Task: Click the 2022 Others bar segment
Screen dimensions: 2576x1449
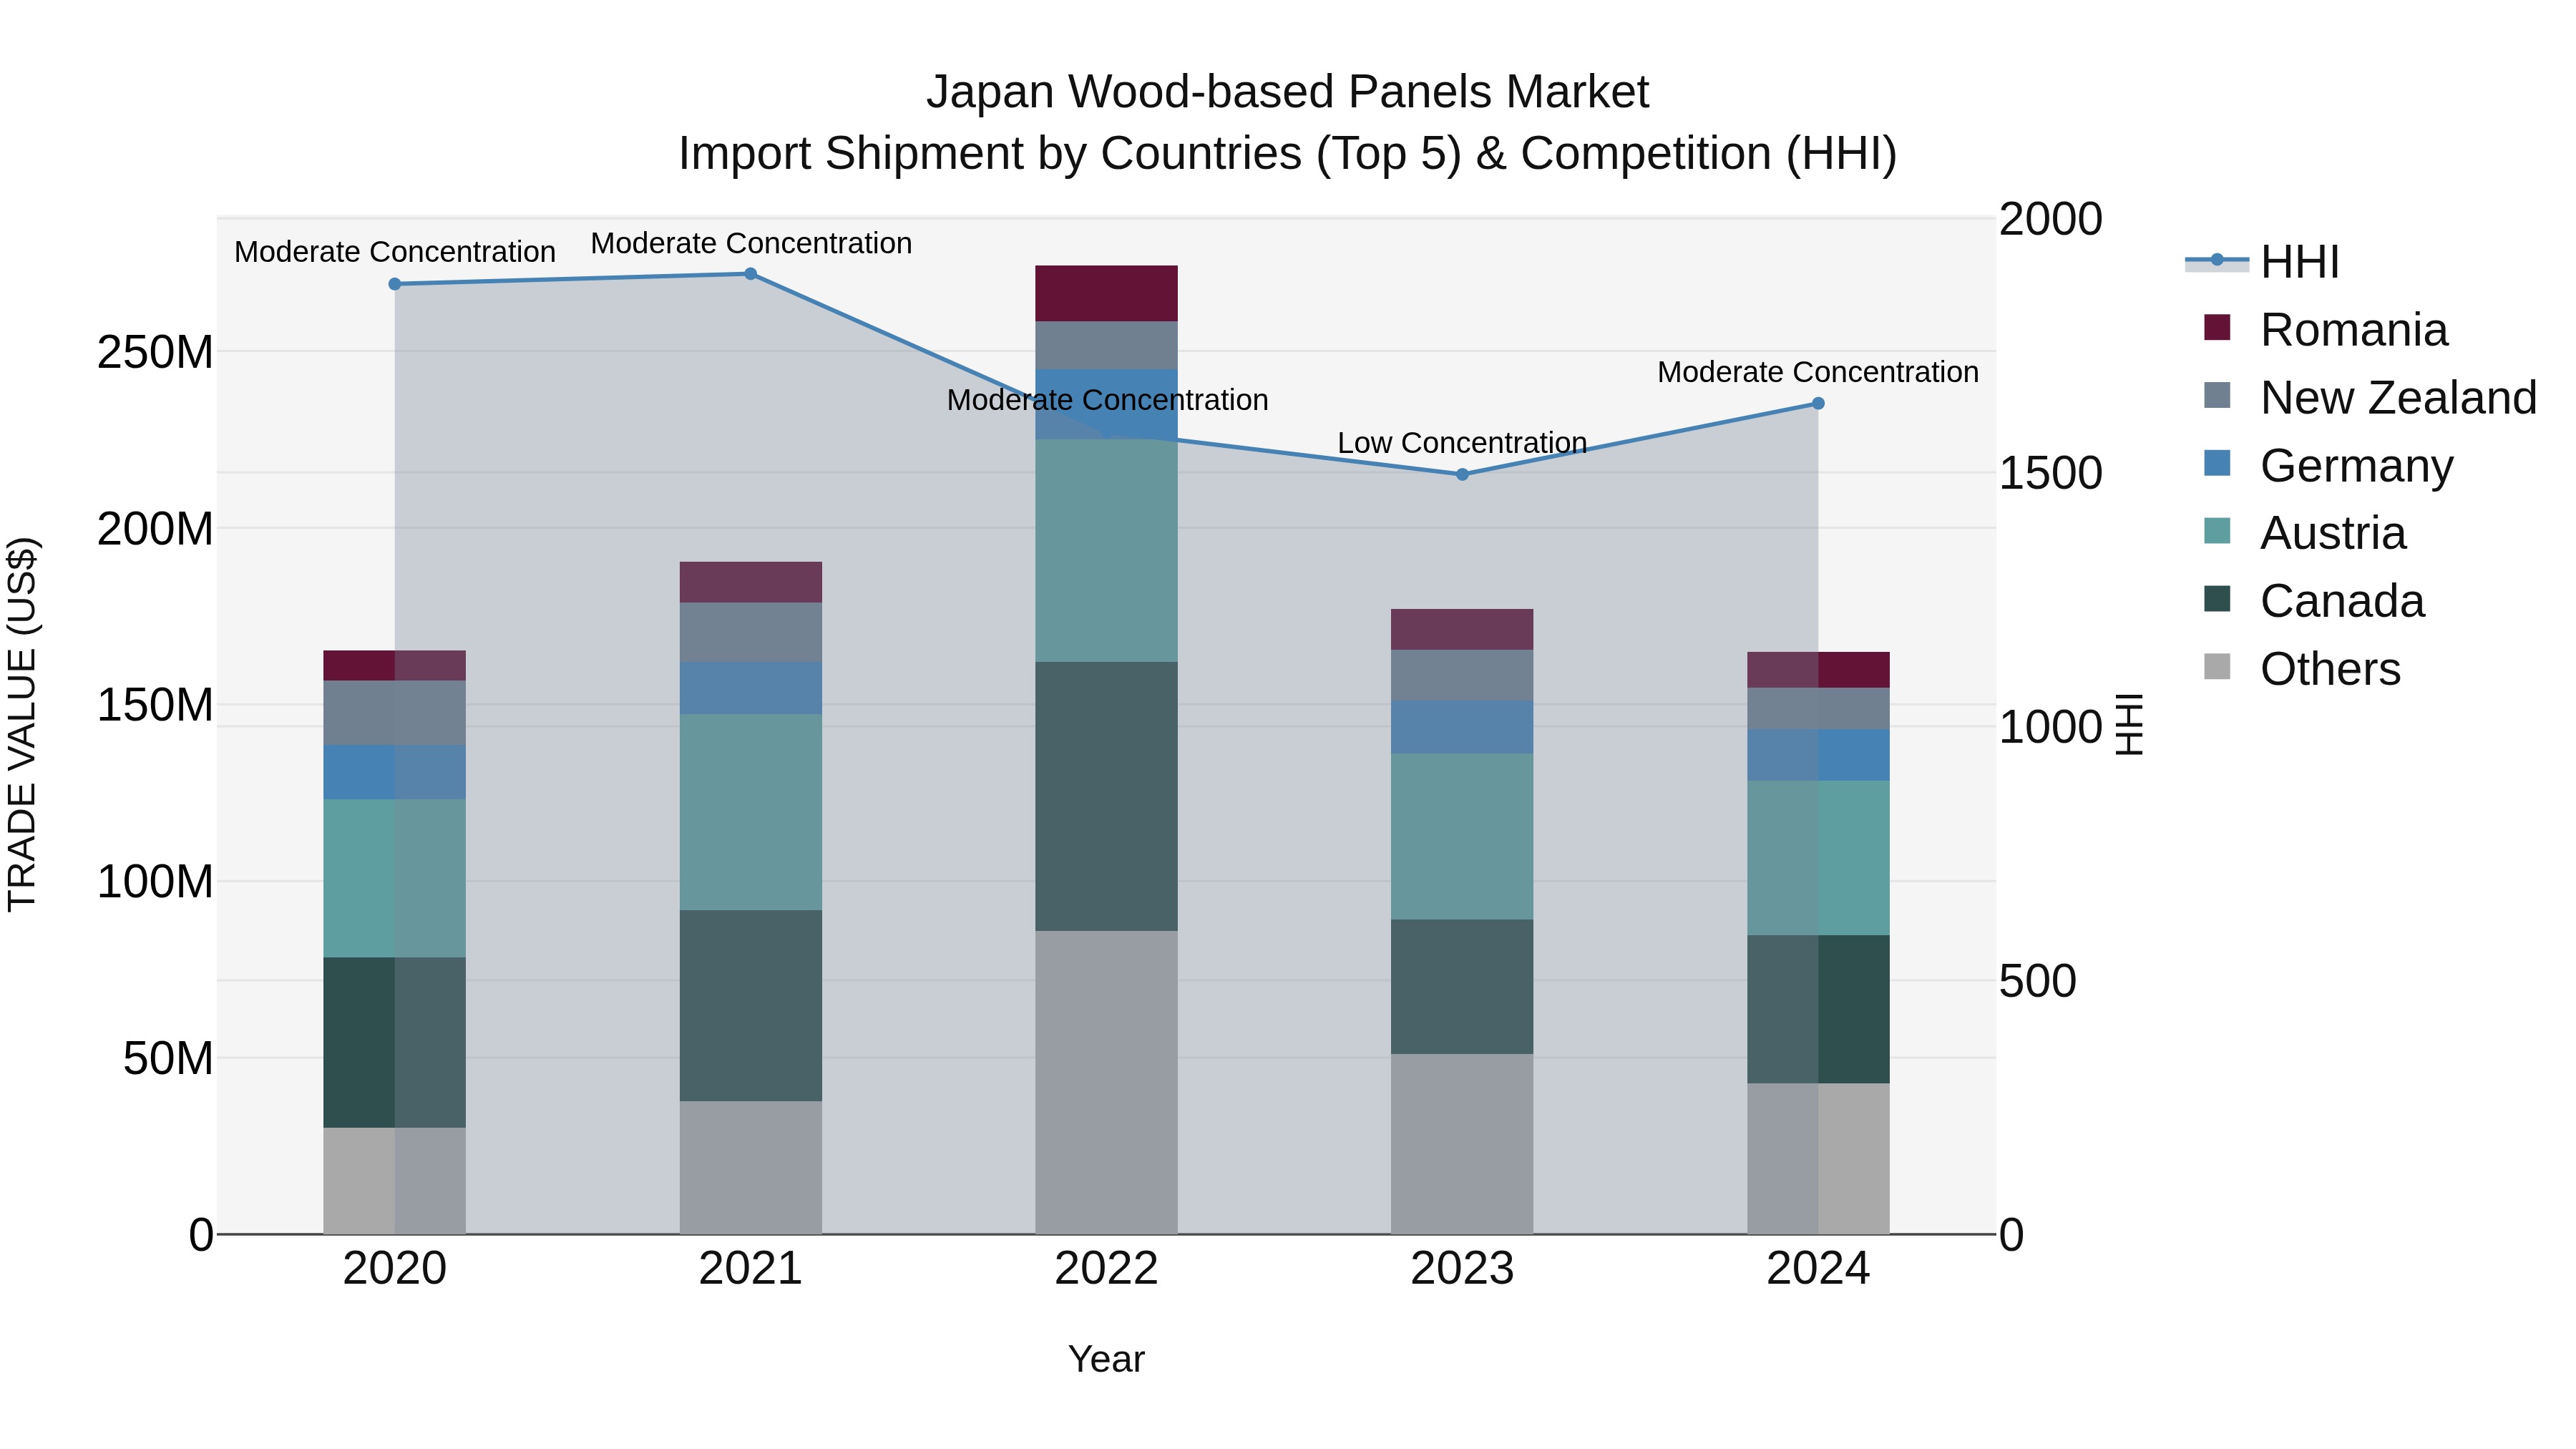Action: [1106, 1083]
